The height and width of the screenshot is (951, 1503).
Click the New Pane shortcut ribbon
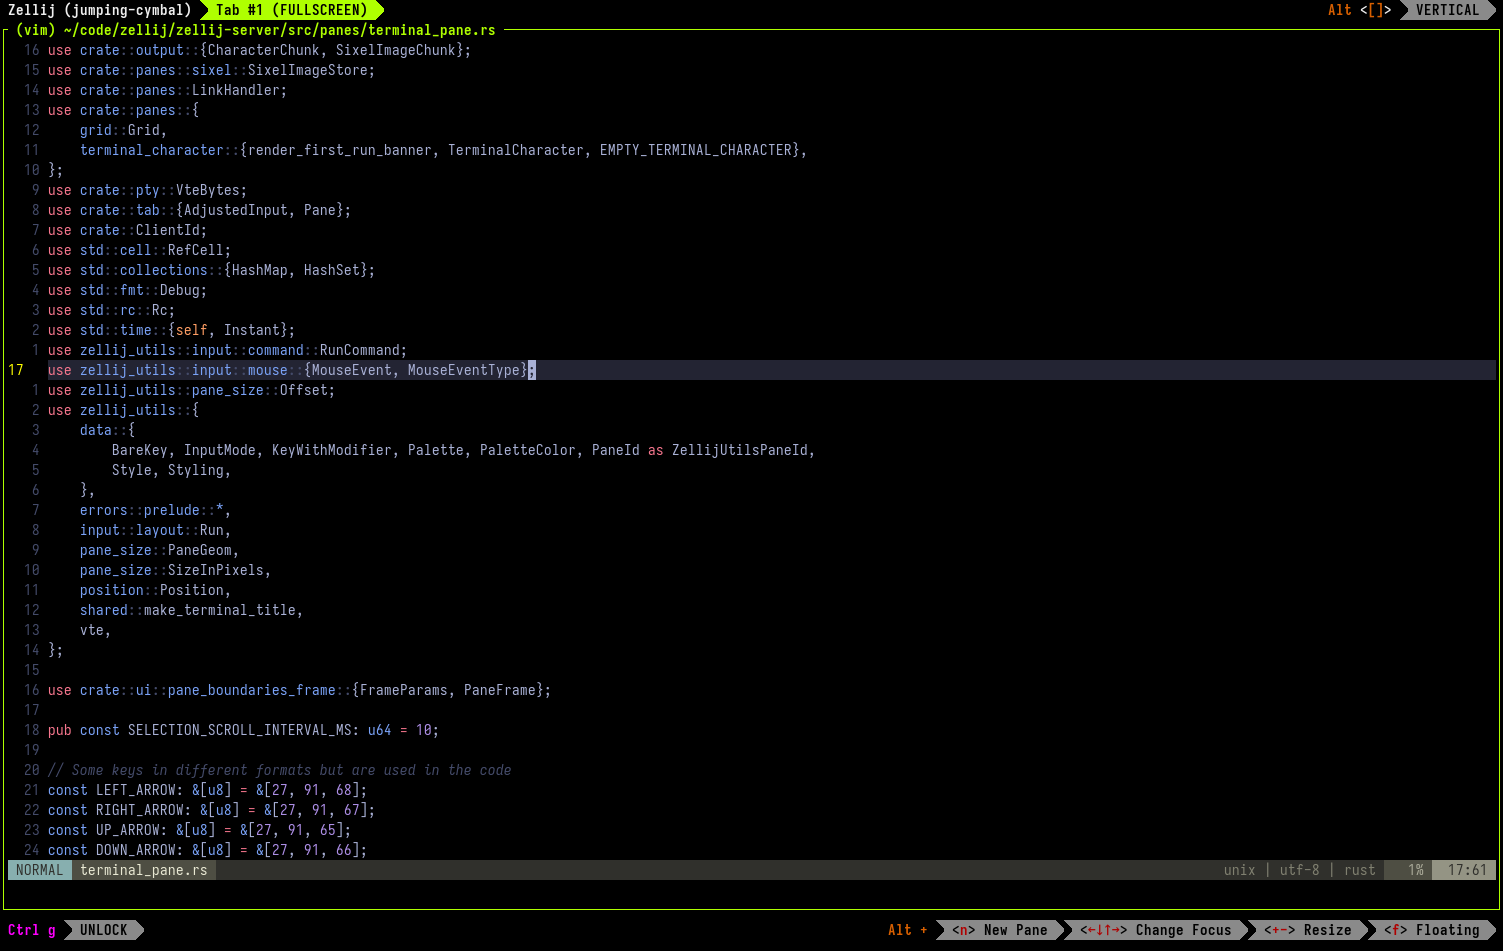click(x=1000, y=930)
